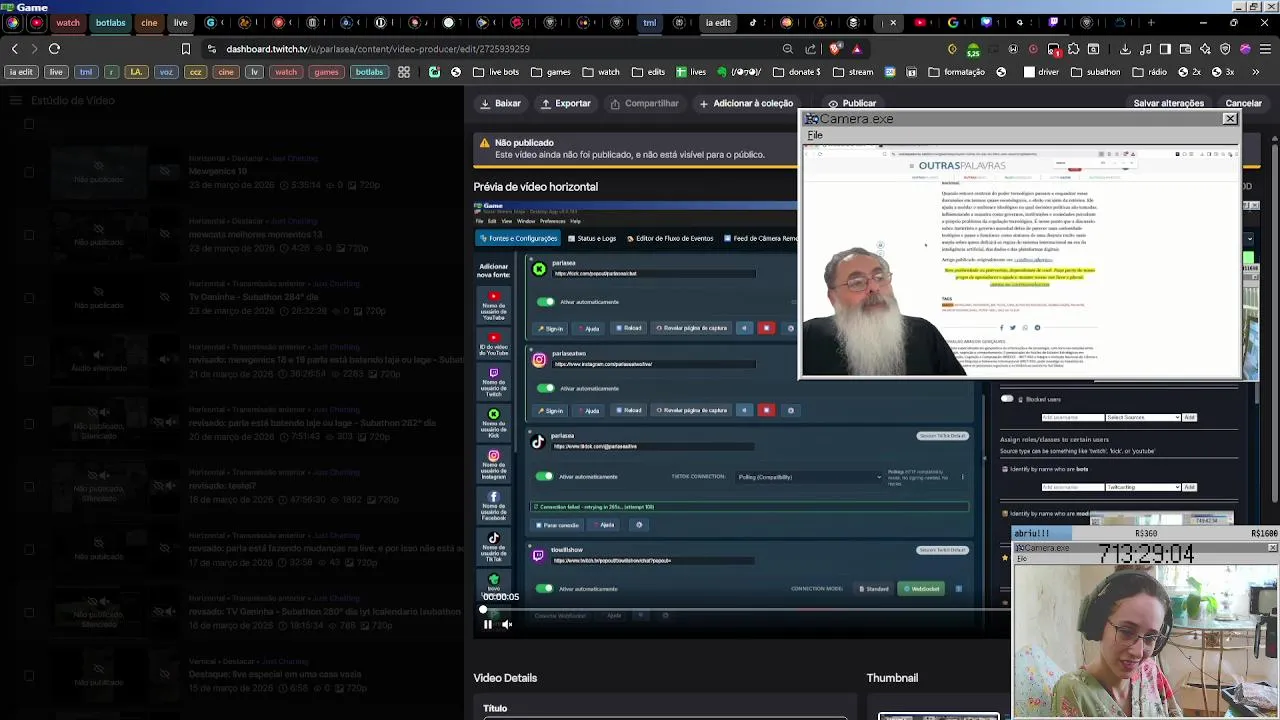This screenshot has width=1280, height=720.
Task: Click the green 5.25 extension badge icon
Action: pos(973,48)
